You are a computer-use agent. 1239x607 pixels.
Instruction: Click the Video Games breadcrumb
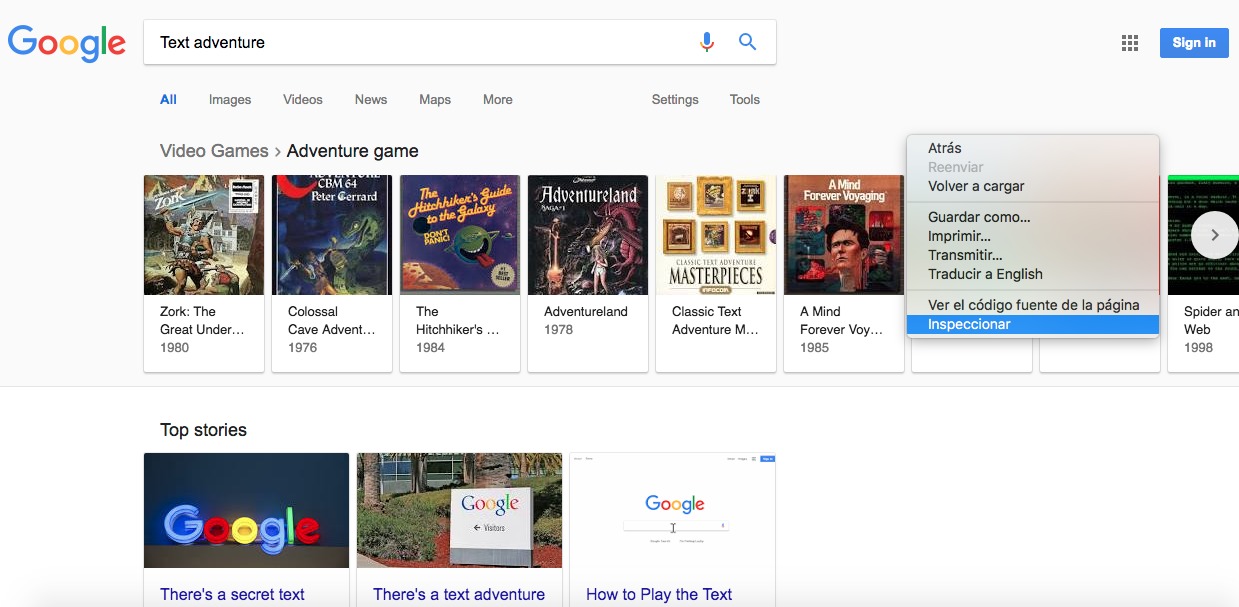tap(214, 151)
